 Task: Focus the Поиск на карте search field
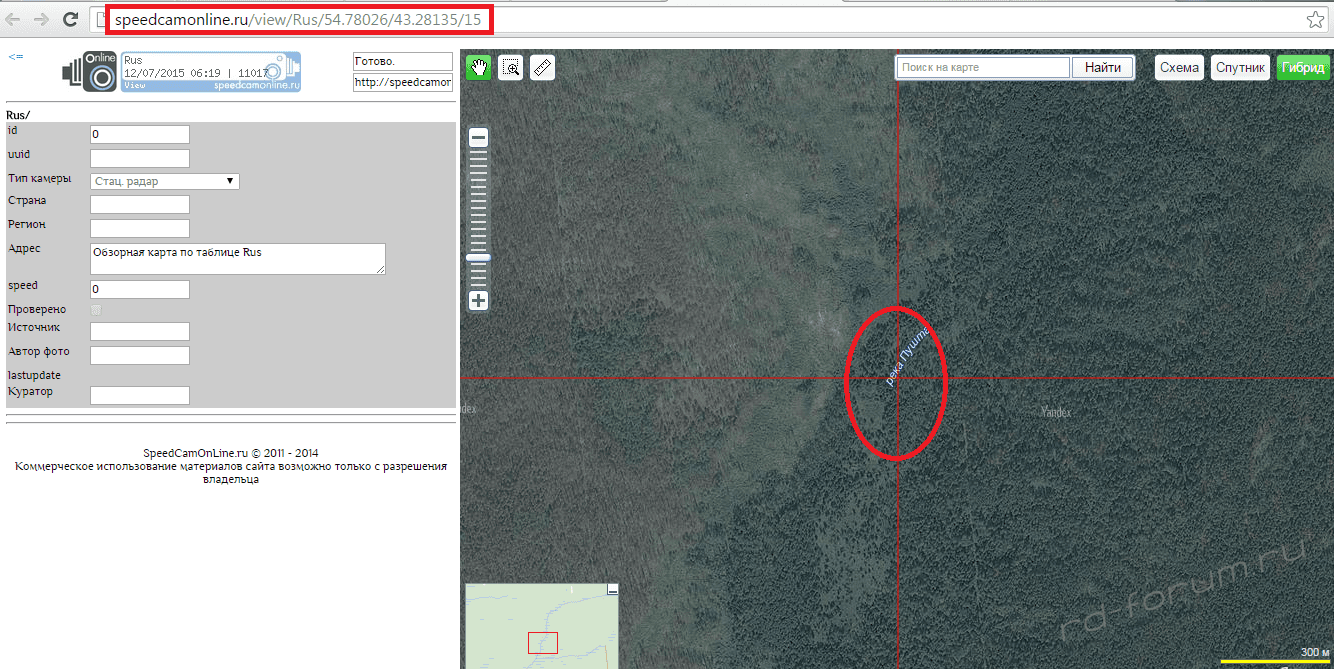coord(983,68)
